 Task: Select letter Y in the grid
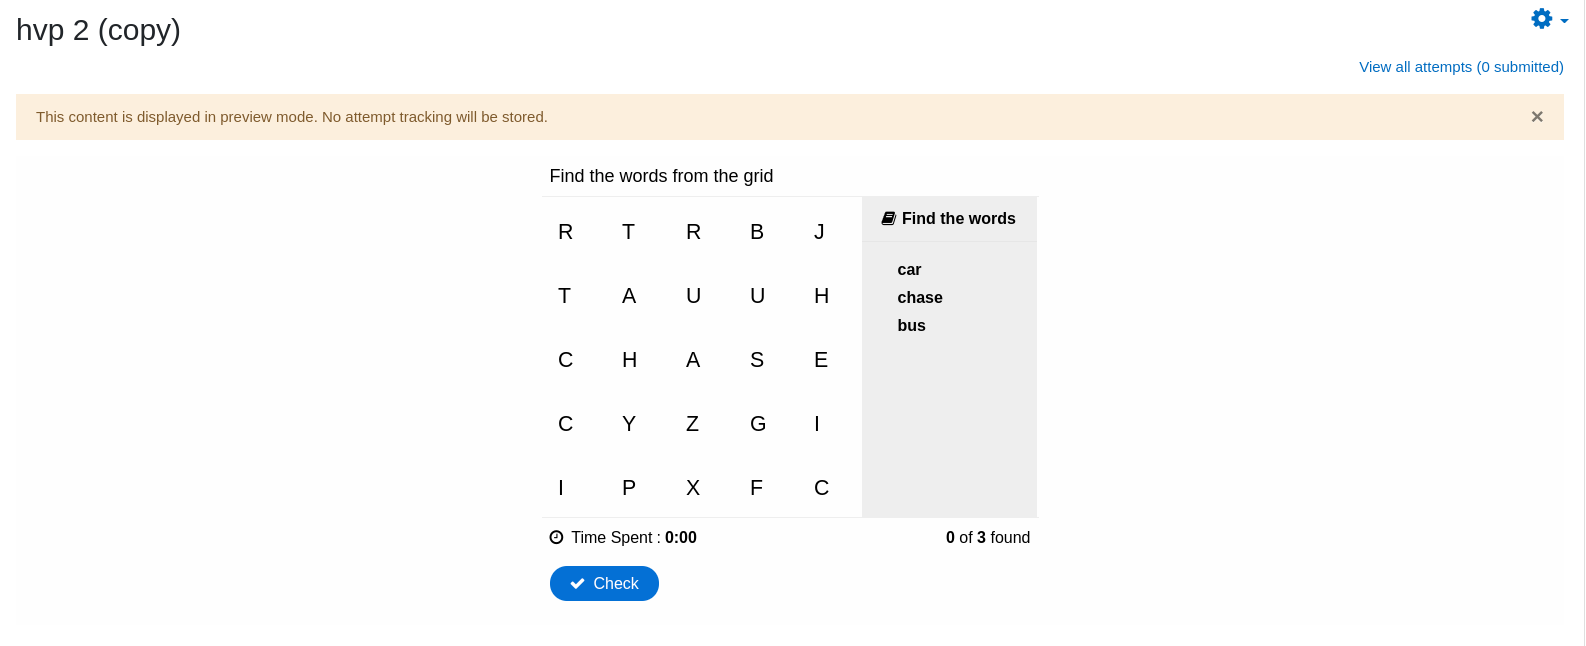pyautogui.click(x=629, y=424)
